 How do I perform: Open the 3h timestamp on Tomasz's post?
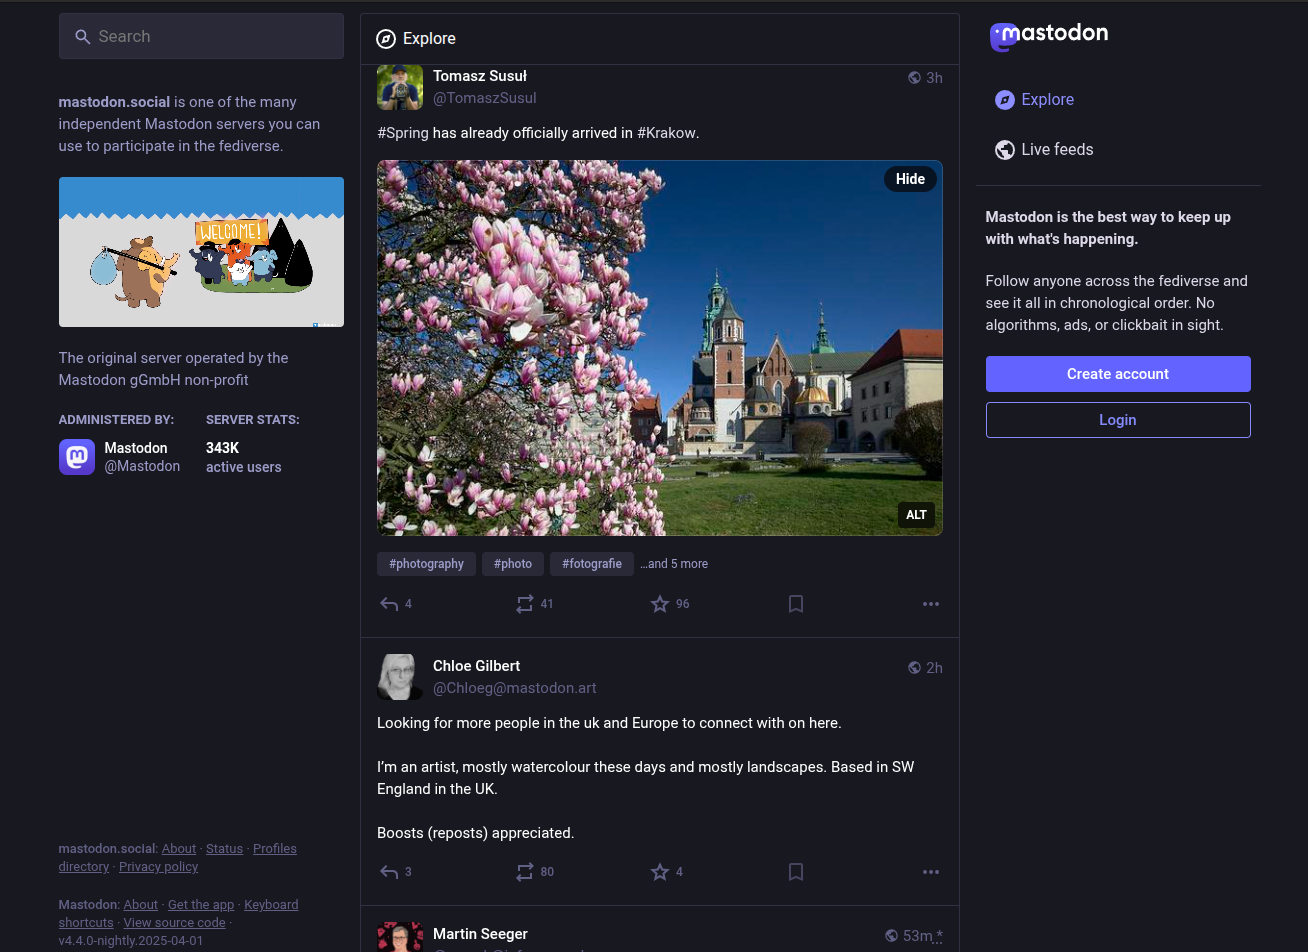coord(934,78)
